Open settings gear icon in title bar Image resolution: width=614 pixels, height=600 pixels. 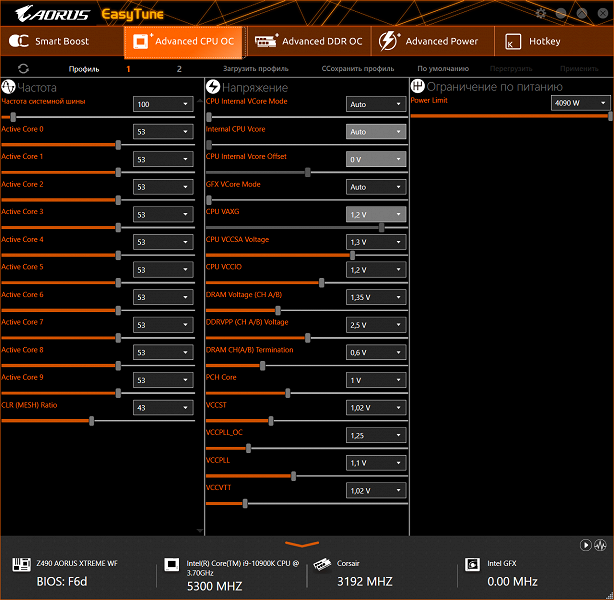click(541, 13)
